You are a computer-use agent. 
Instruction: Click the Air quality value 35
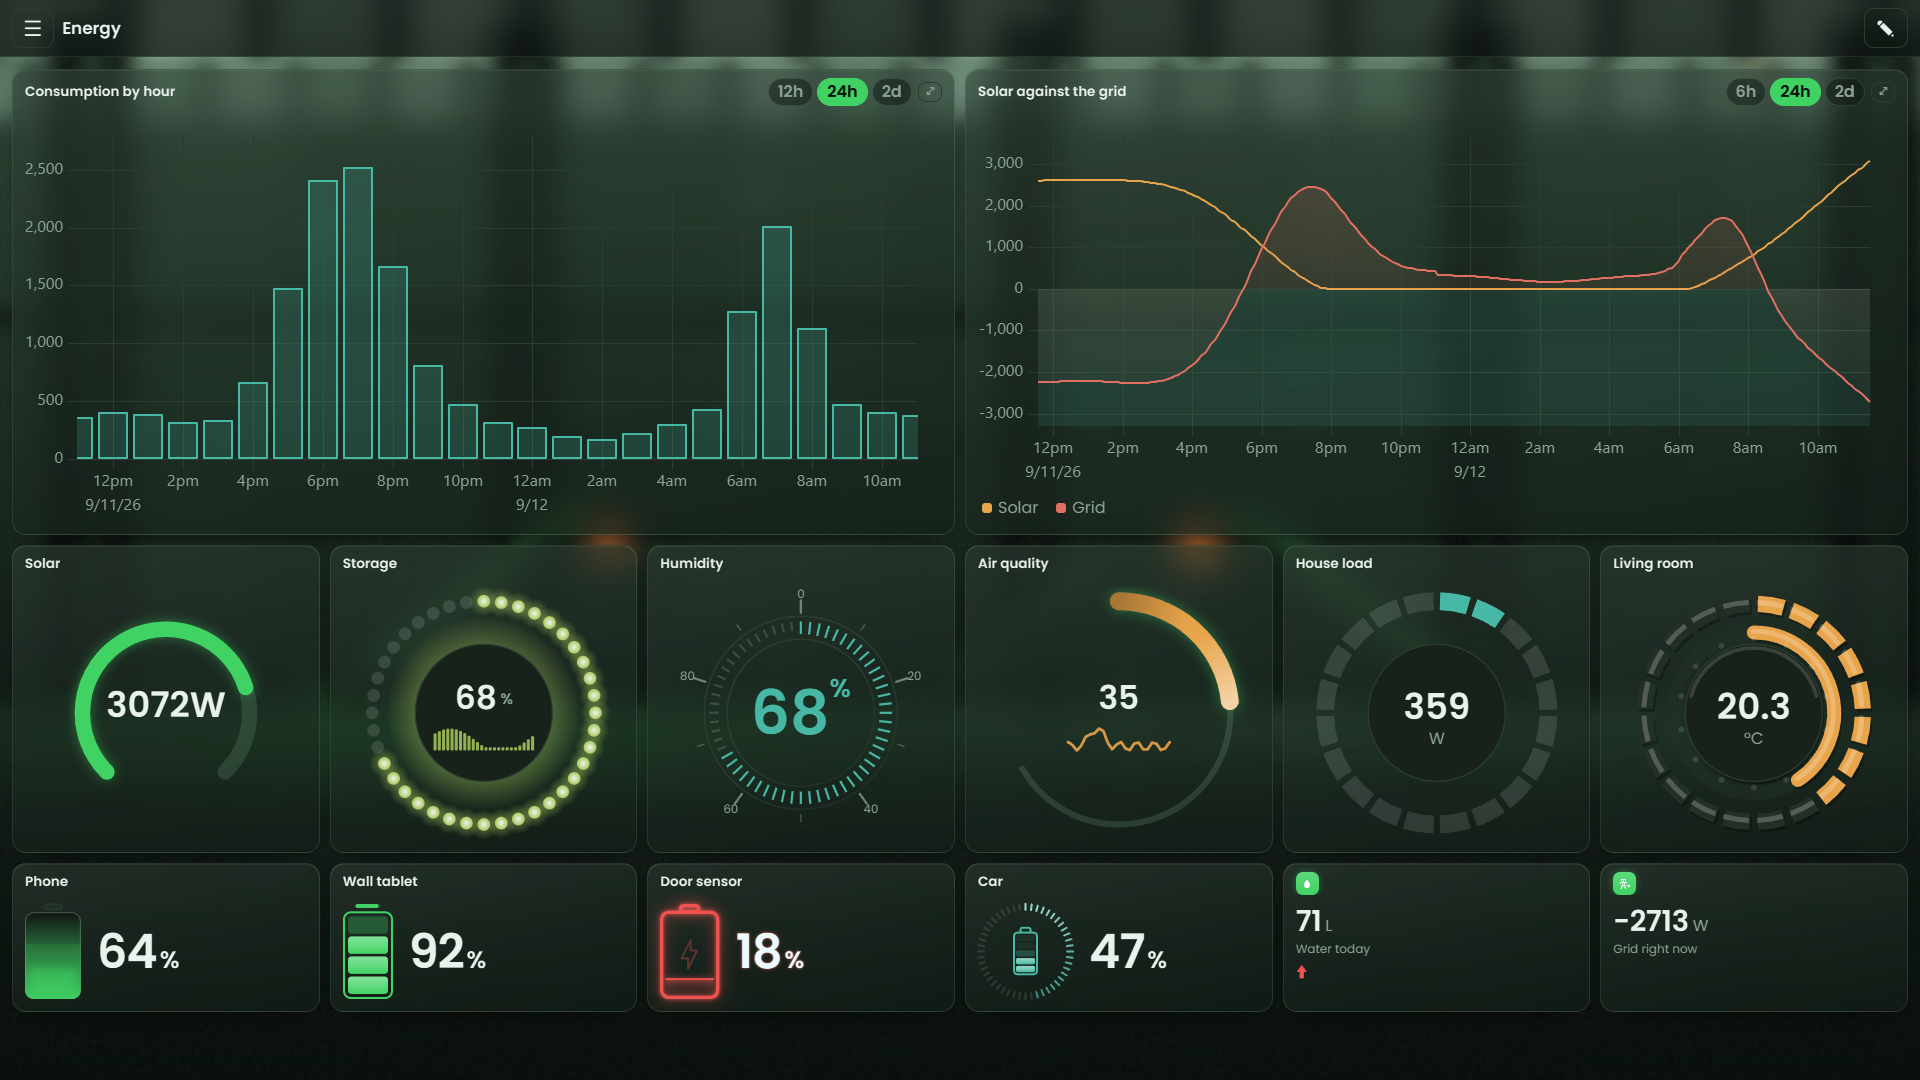tap(1118, 697)
